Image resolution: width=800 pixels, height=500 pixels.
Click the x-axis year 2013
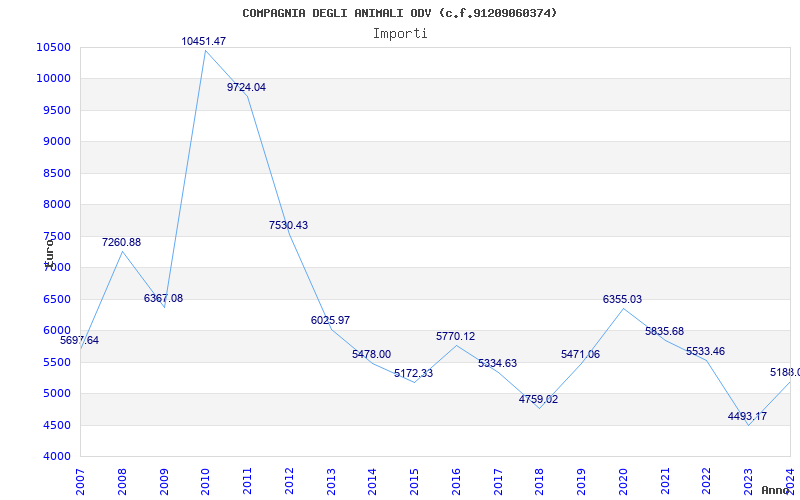click(x=331, y=482)
